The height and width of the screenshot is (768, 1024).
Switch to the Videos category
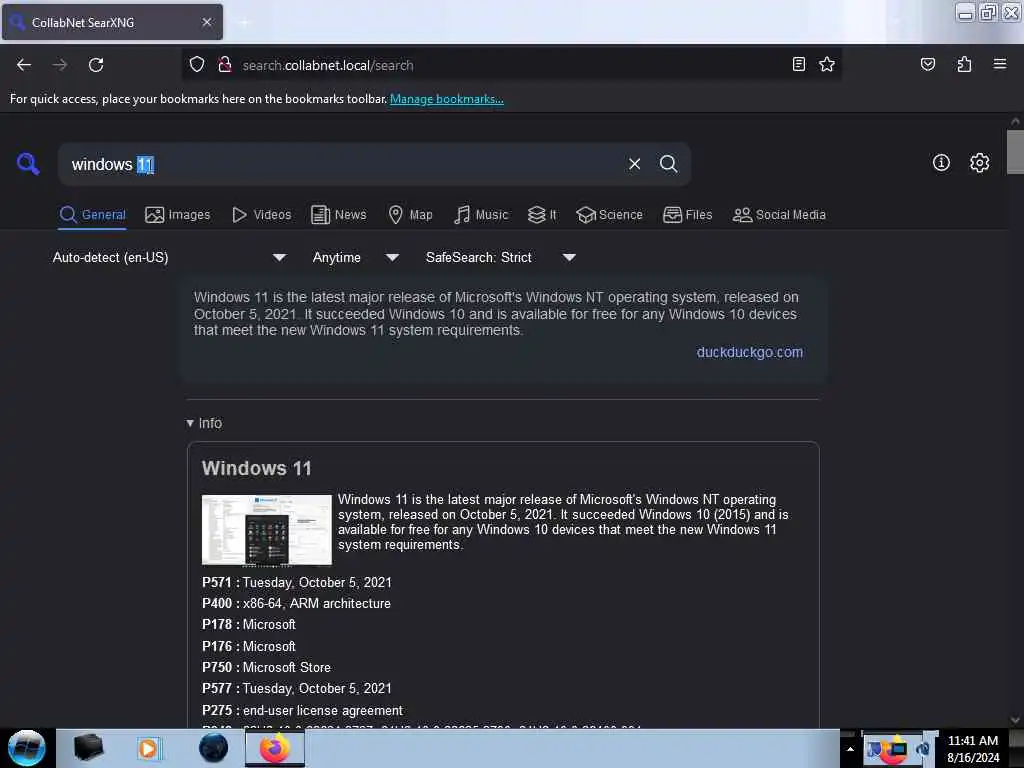click(261, 215)
